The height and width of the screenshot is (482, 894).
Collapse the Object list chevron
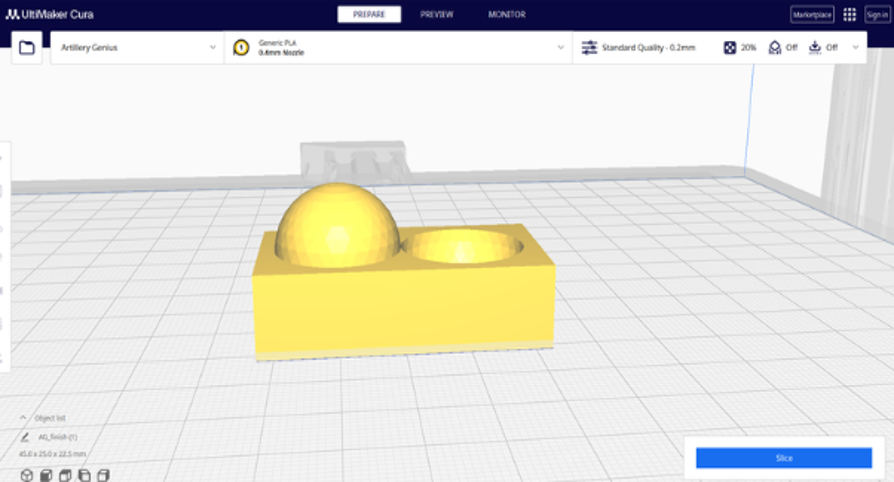[x=23, y=418]
